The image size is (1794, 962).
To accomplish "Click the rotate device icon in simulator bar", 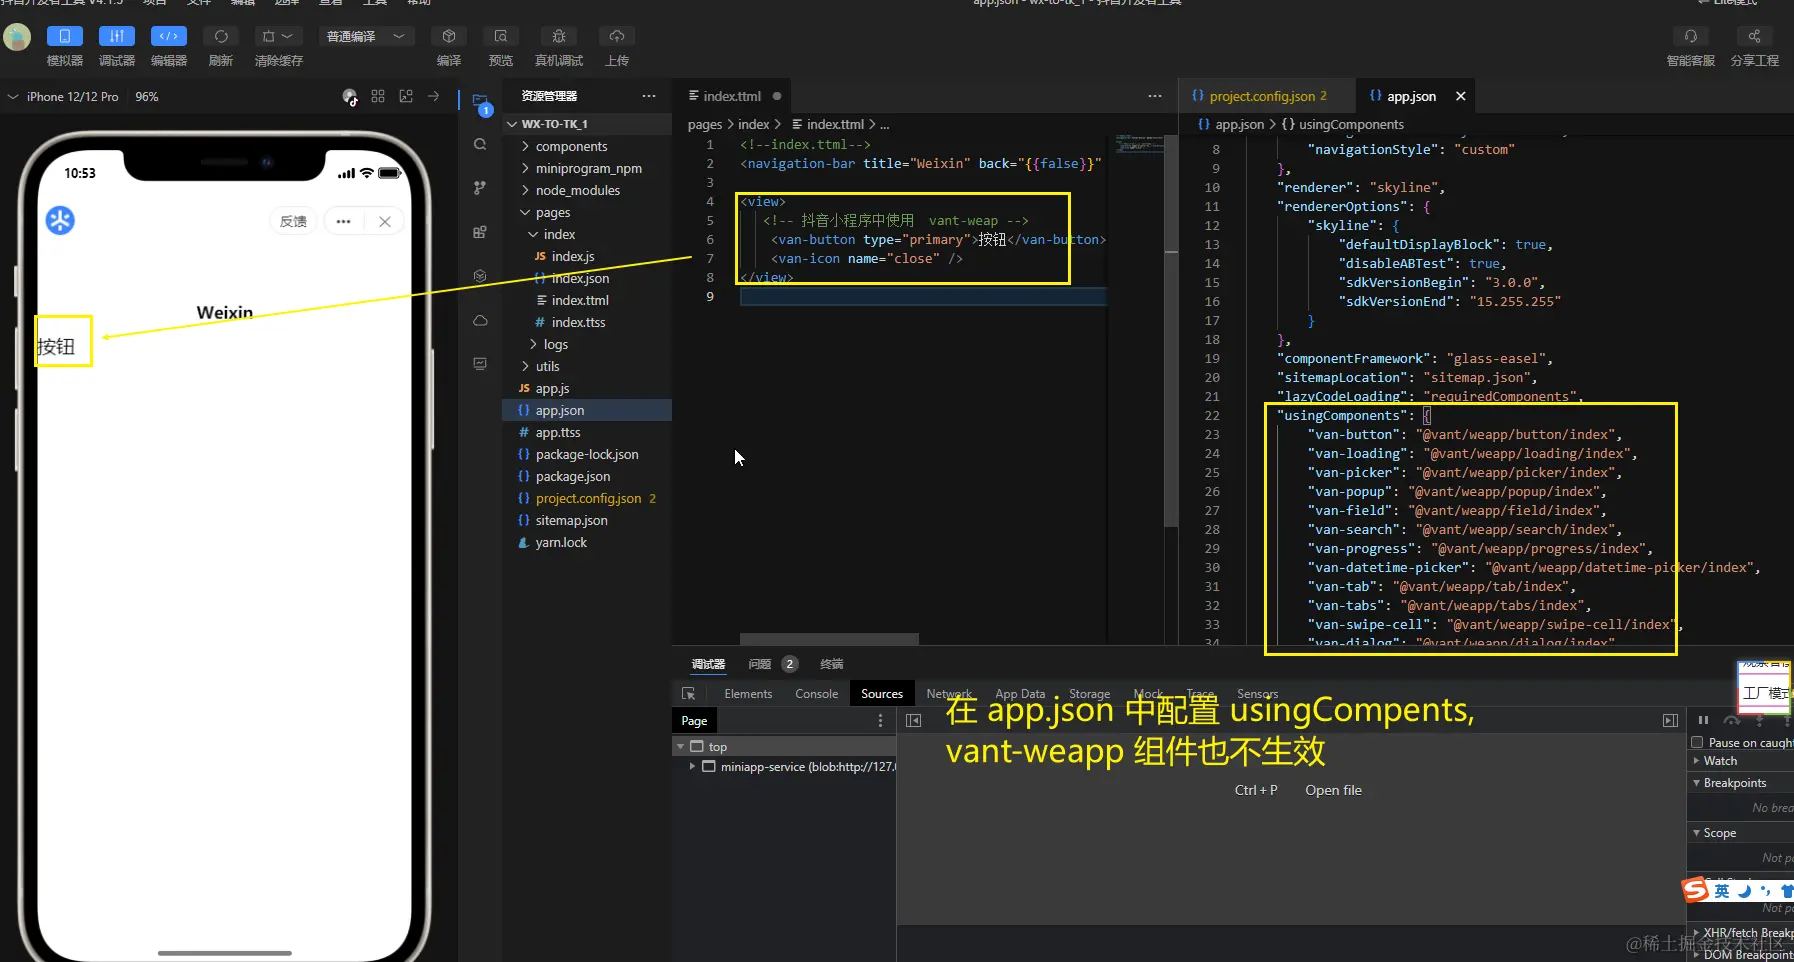I will [x=350, y=97].
